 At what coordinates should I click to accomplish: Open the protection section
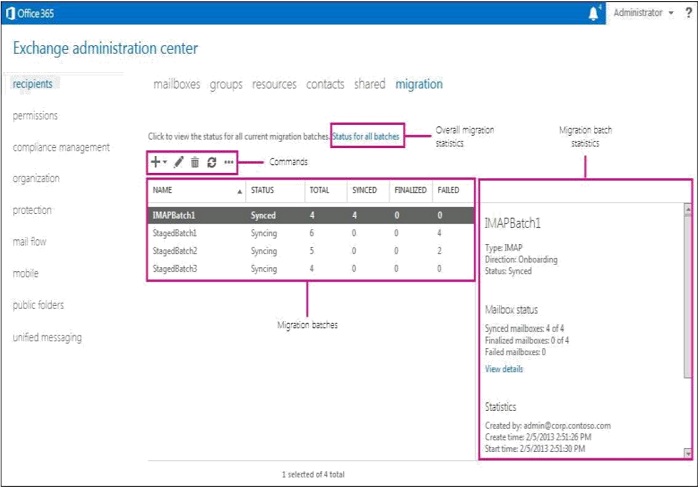click(32, 210)
